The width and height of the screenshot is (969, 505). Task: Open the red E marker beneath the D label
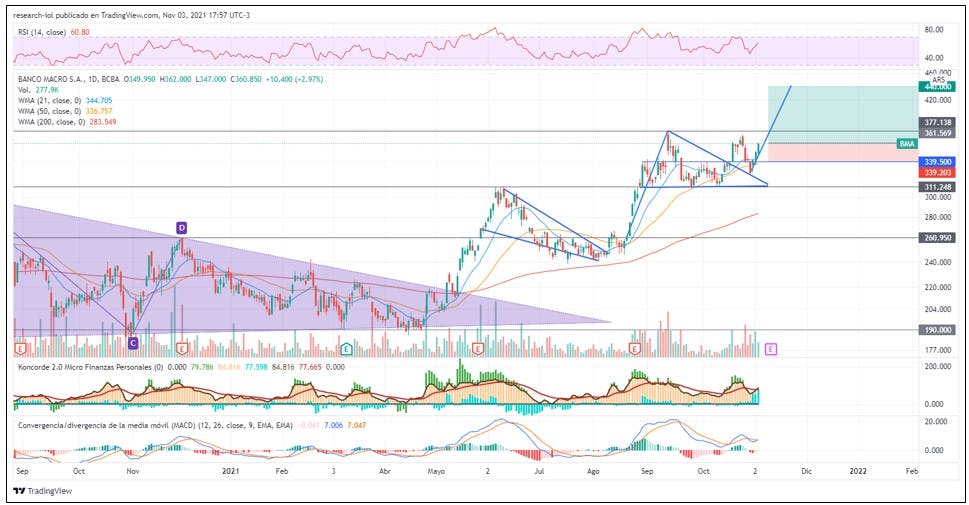pos(181,349)
